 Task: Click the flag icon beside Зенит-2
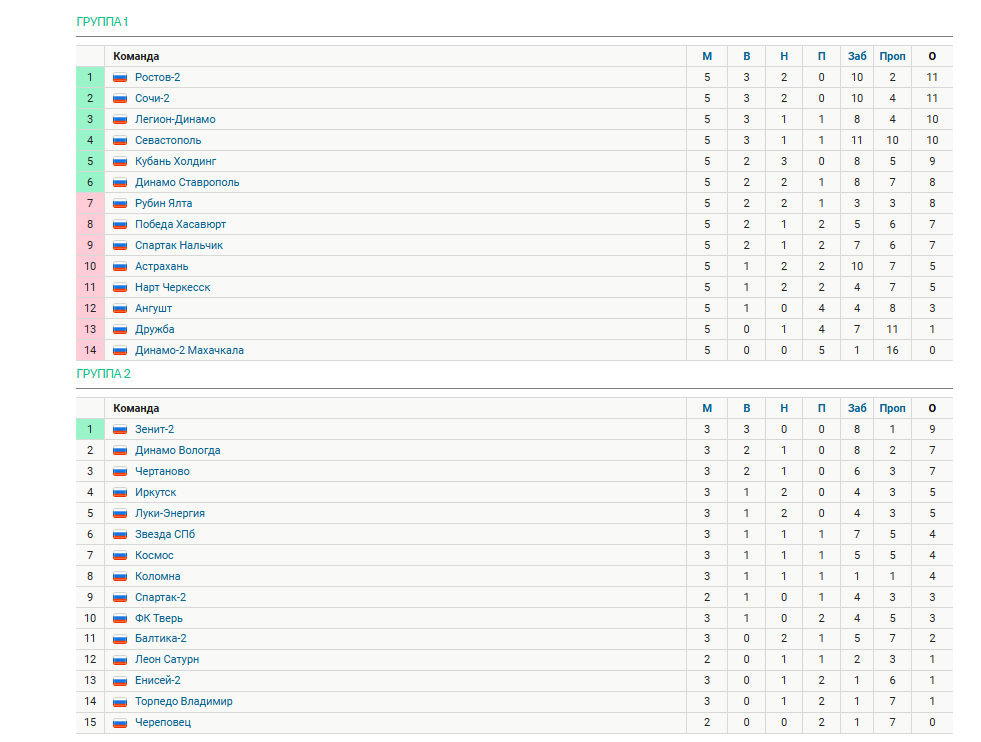click(x=120, y=430)
